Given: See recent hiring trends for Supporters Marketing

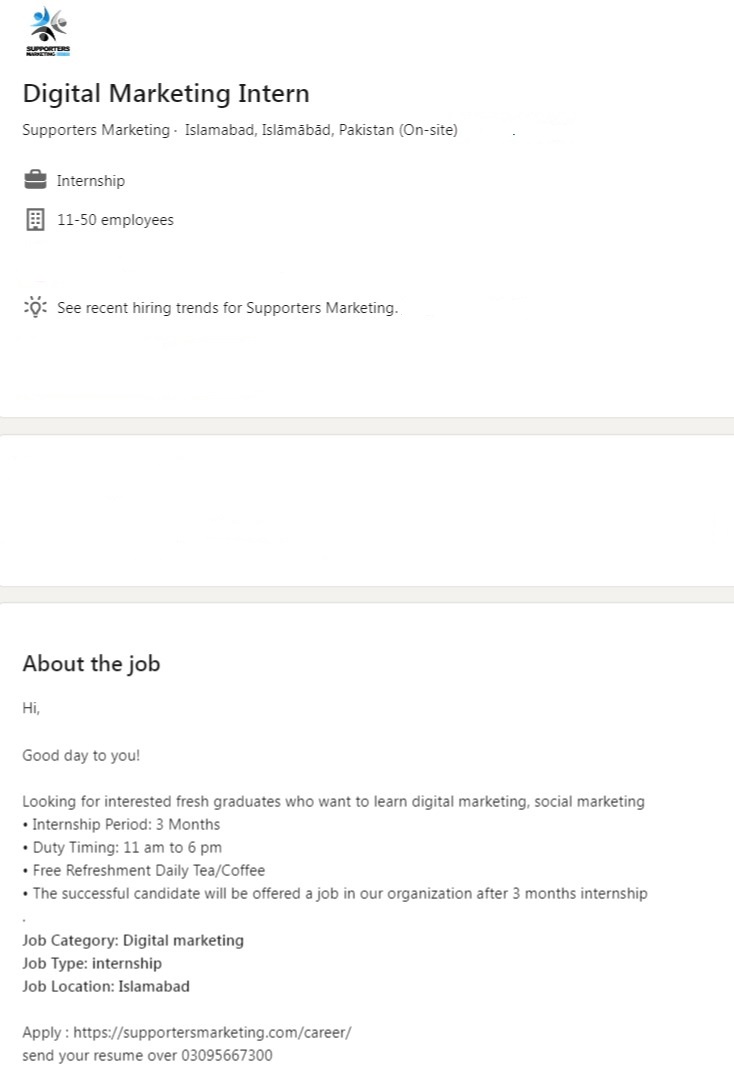Looking at the screenshot, I should coord(227,308).
